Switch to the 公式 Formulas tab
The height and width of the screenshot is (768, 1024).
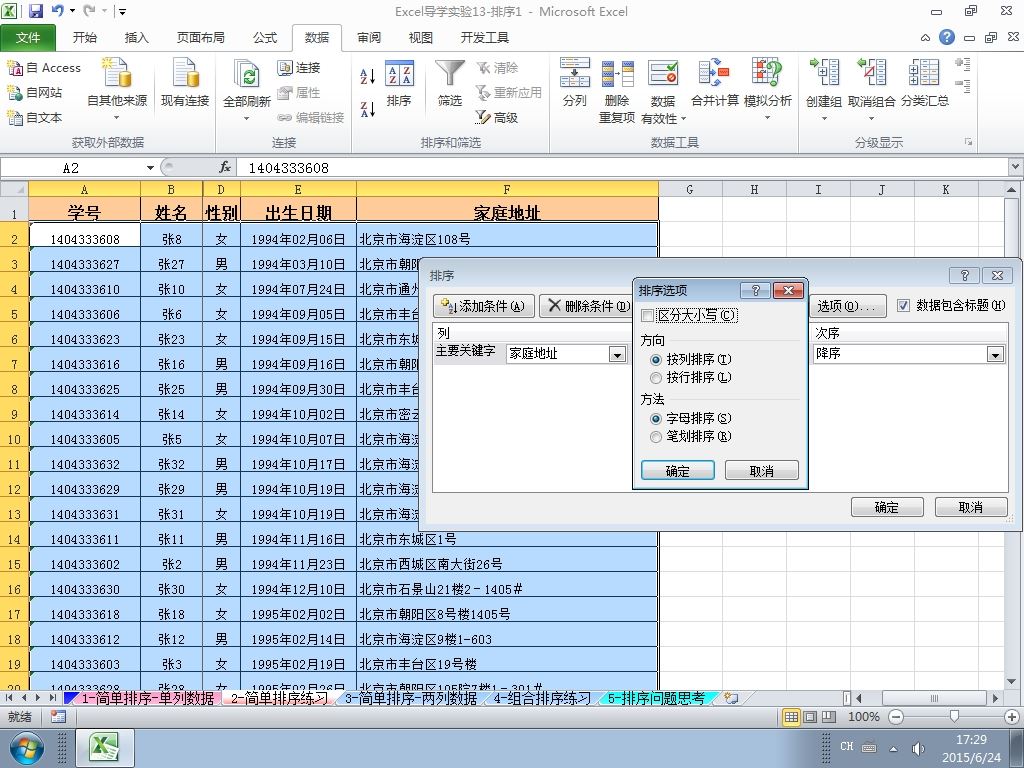(x=265, y=38)
